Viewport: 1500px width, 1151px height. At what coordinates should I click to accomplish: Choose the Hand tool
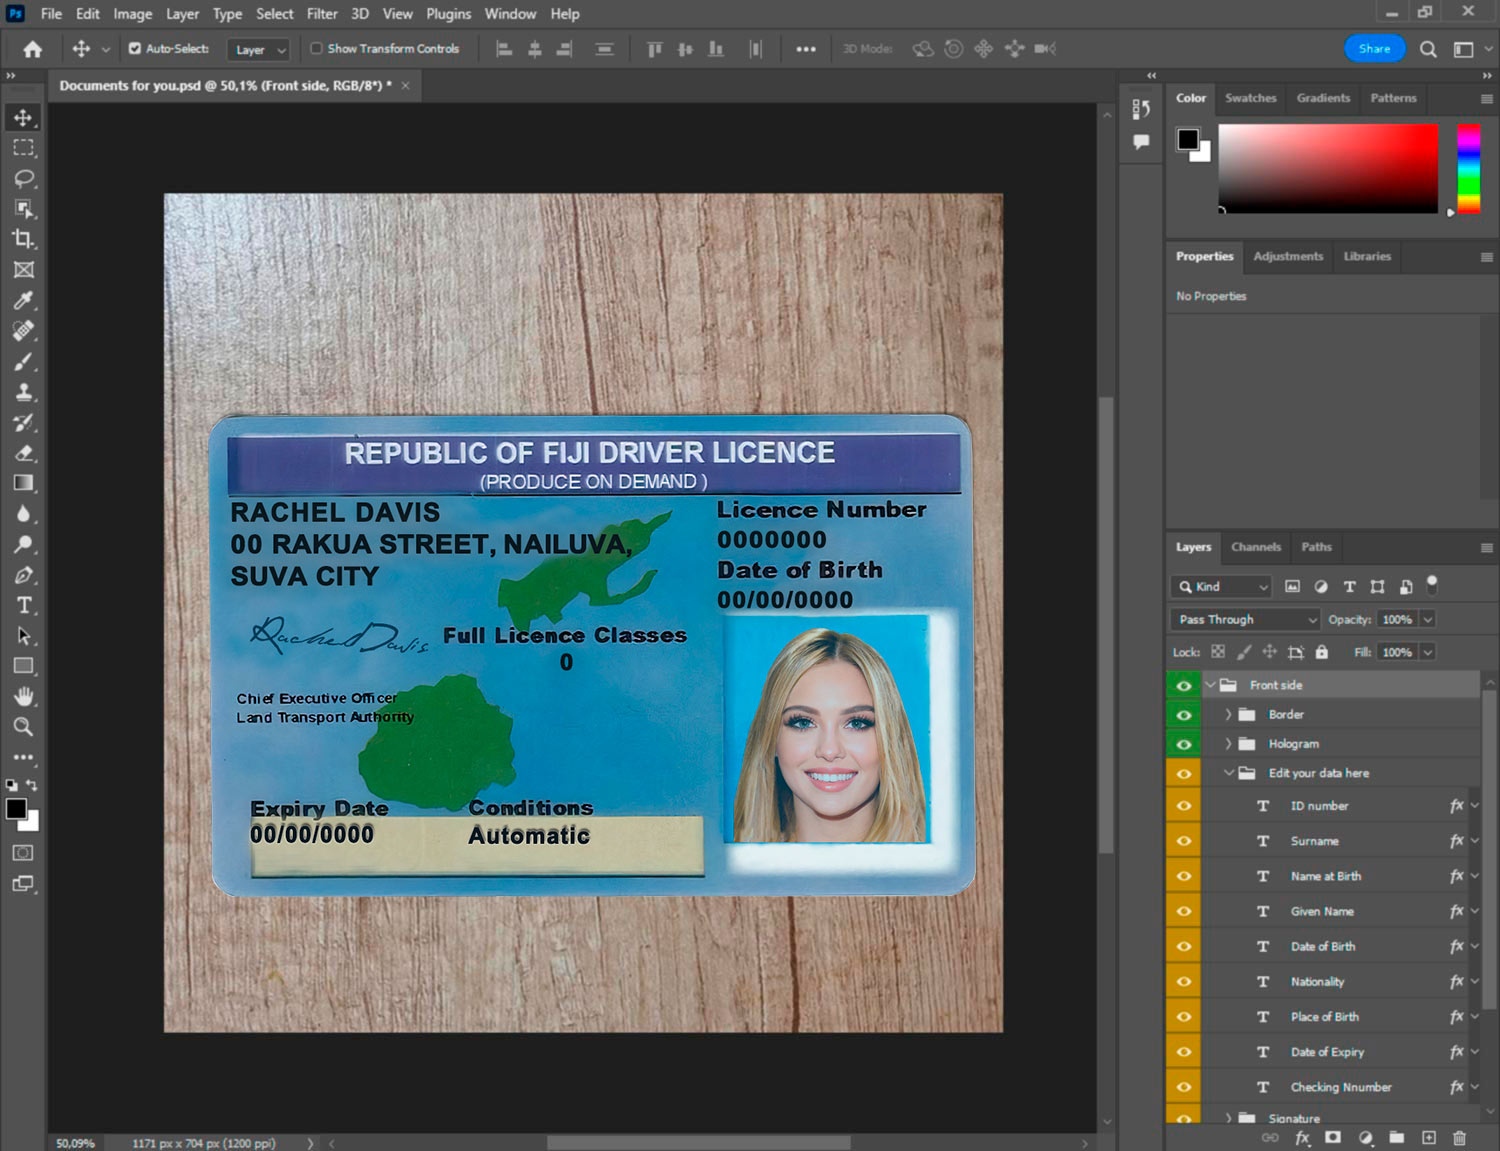tap(24, 696)
